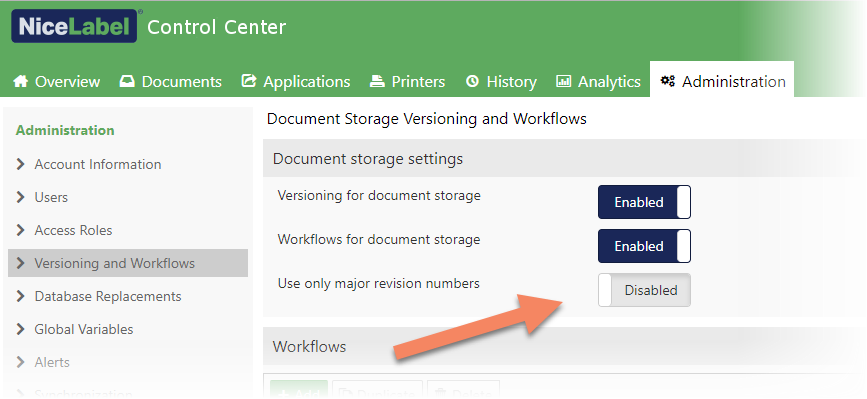Expand the Access Roles chevron

tap(21, 230)
